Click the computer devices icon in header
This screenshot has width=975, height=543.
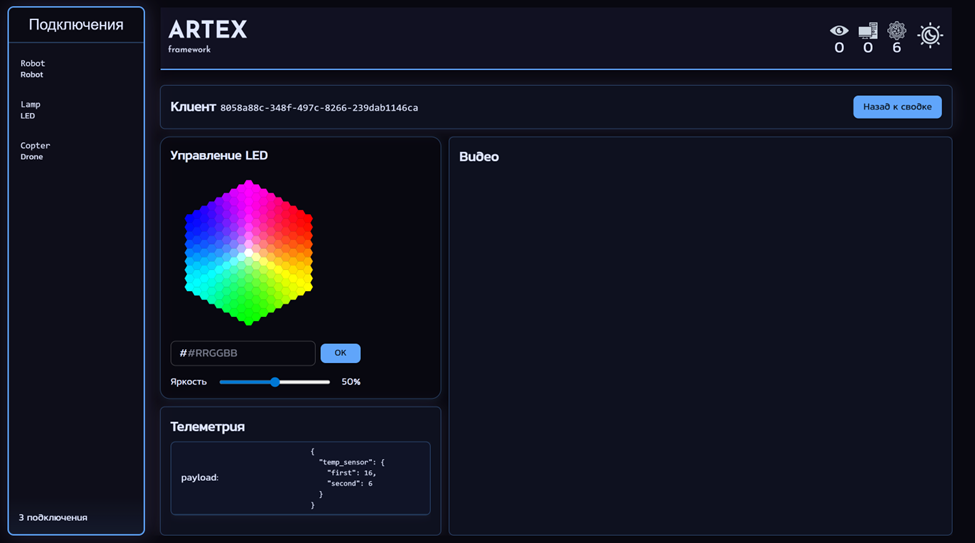pyautogui.click(x=867, y=31)
